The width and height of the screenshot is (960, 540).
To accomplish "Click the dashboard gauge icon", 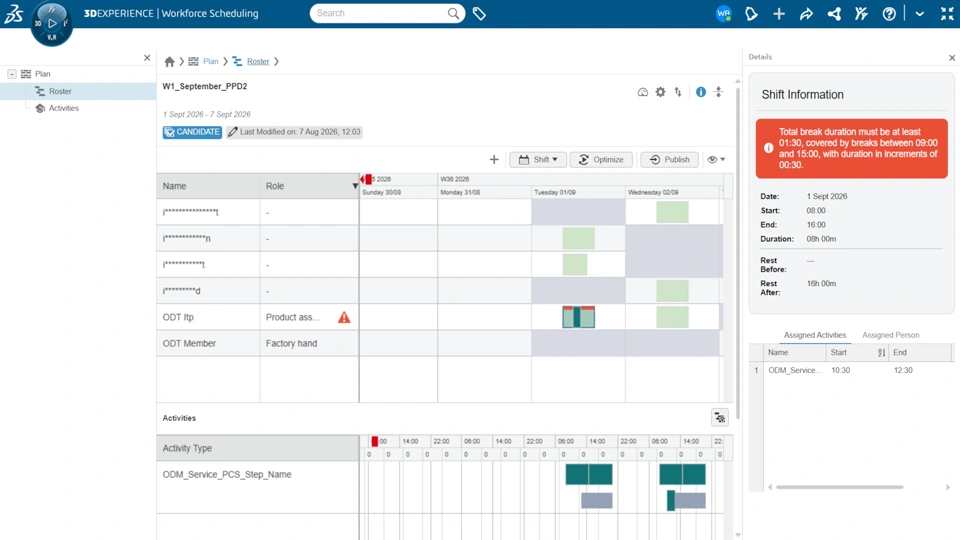I will tap(642, 92).
